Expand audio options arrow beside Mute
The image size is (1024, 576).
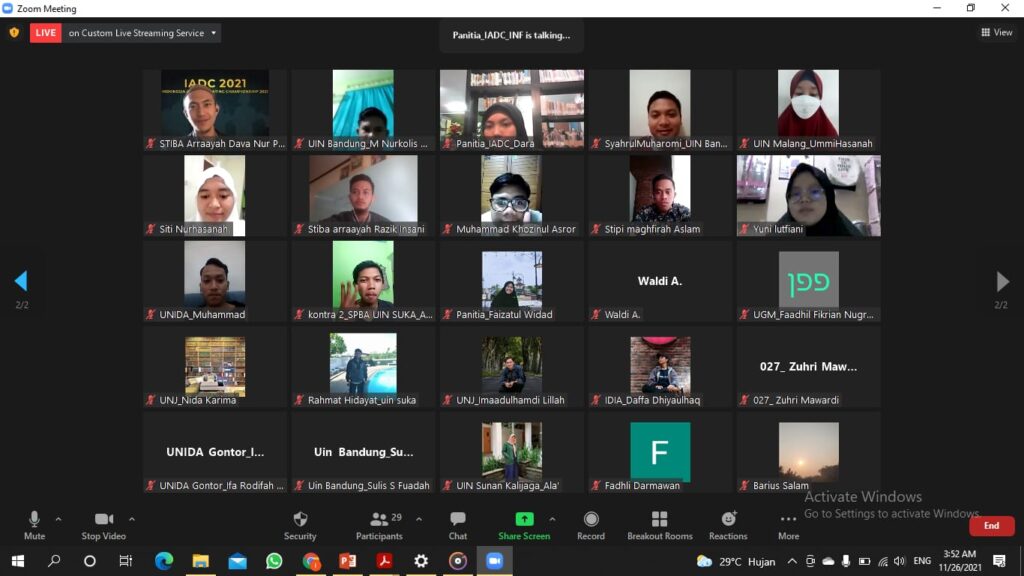click(x=58, y=519)
